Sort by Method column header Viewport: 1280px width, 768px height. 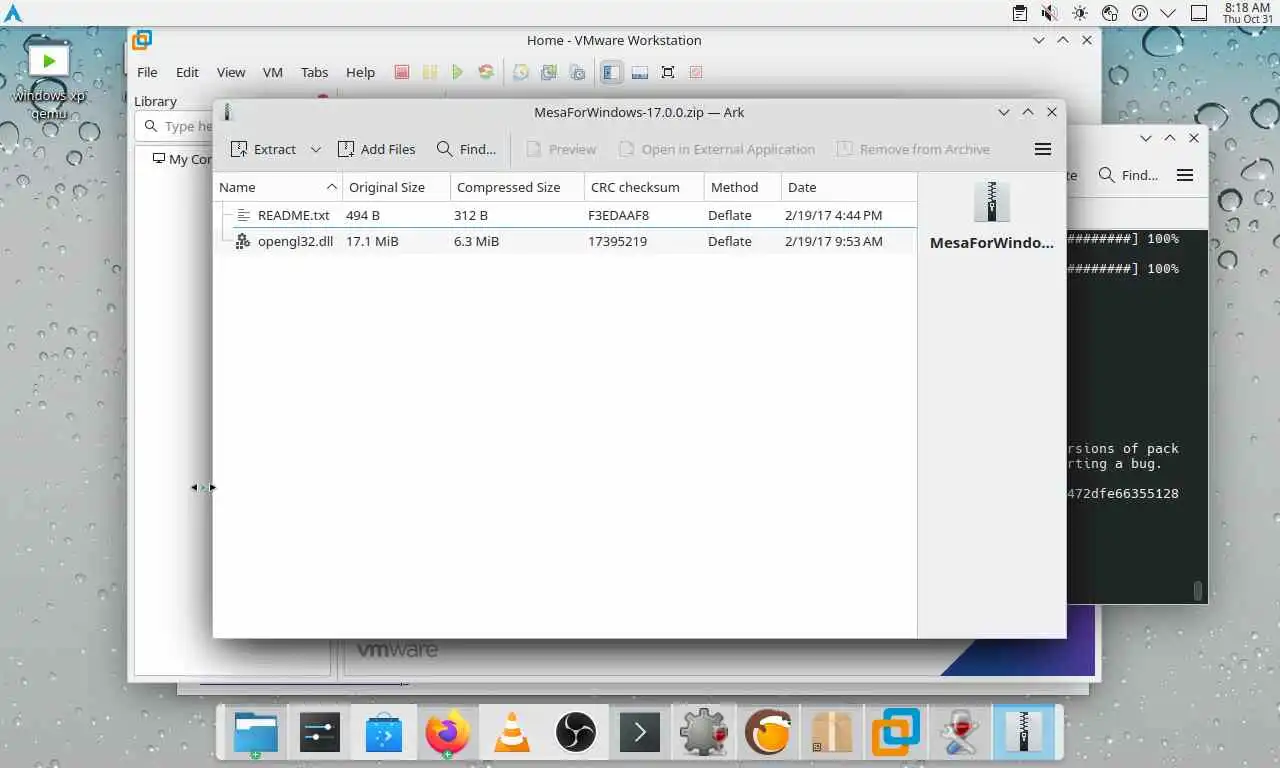pyautogui.click(x=742, y=187)
